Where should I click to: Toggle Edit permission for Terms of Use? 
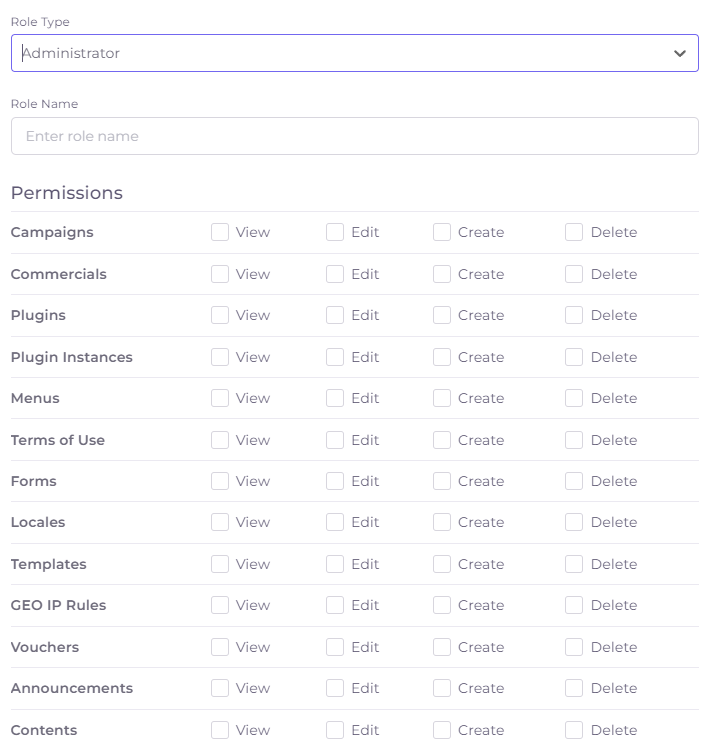[335, 440]
